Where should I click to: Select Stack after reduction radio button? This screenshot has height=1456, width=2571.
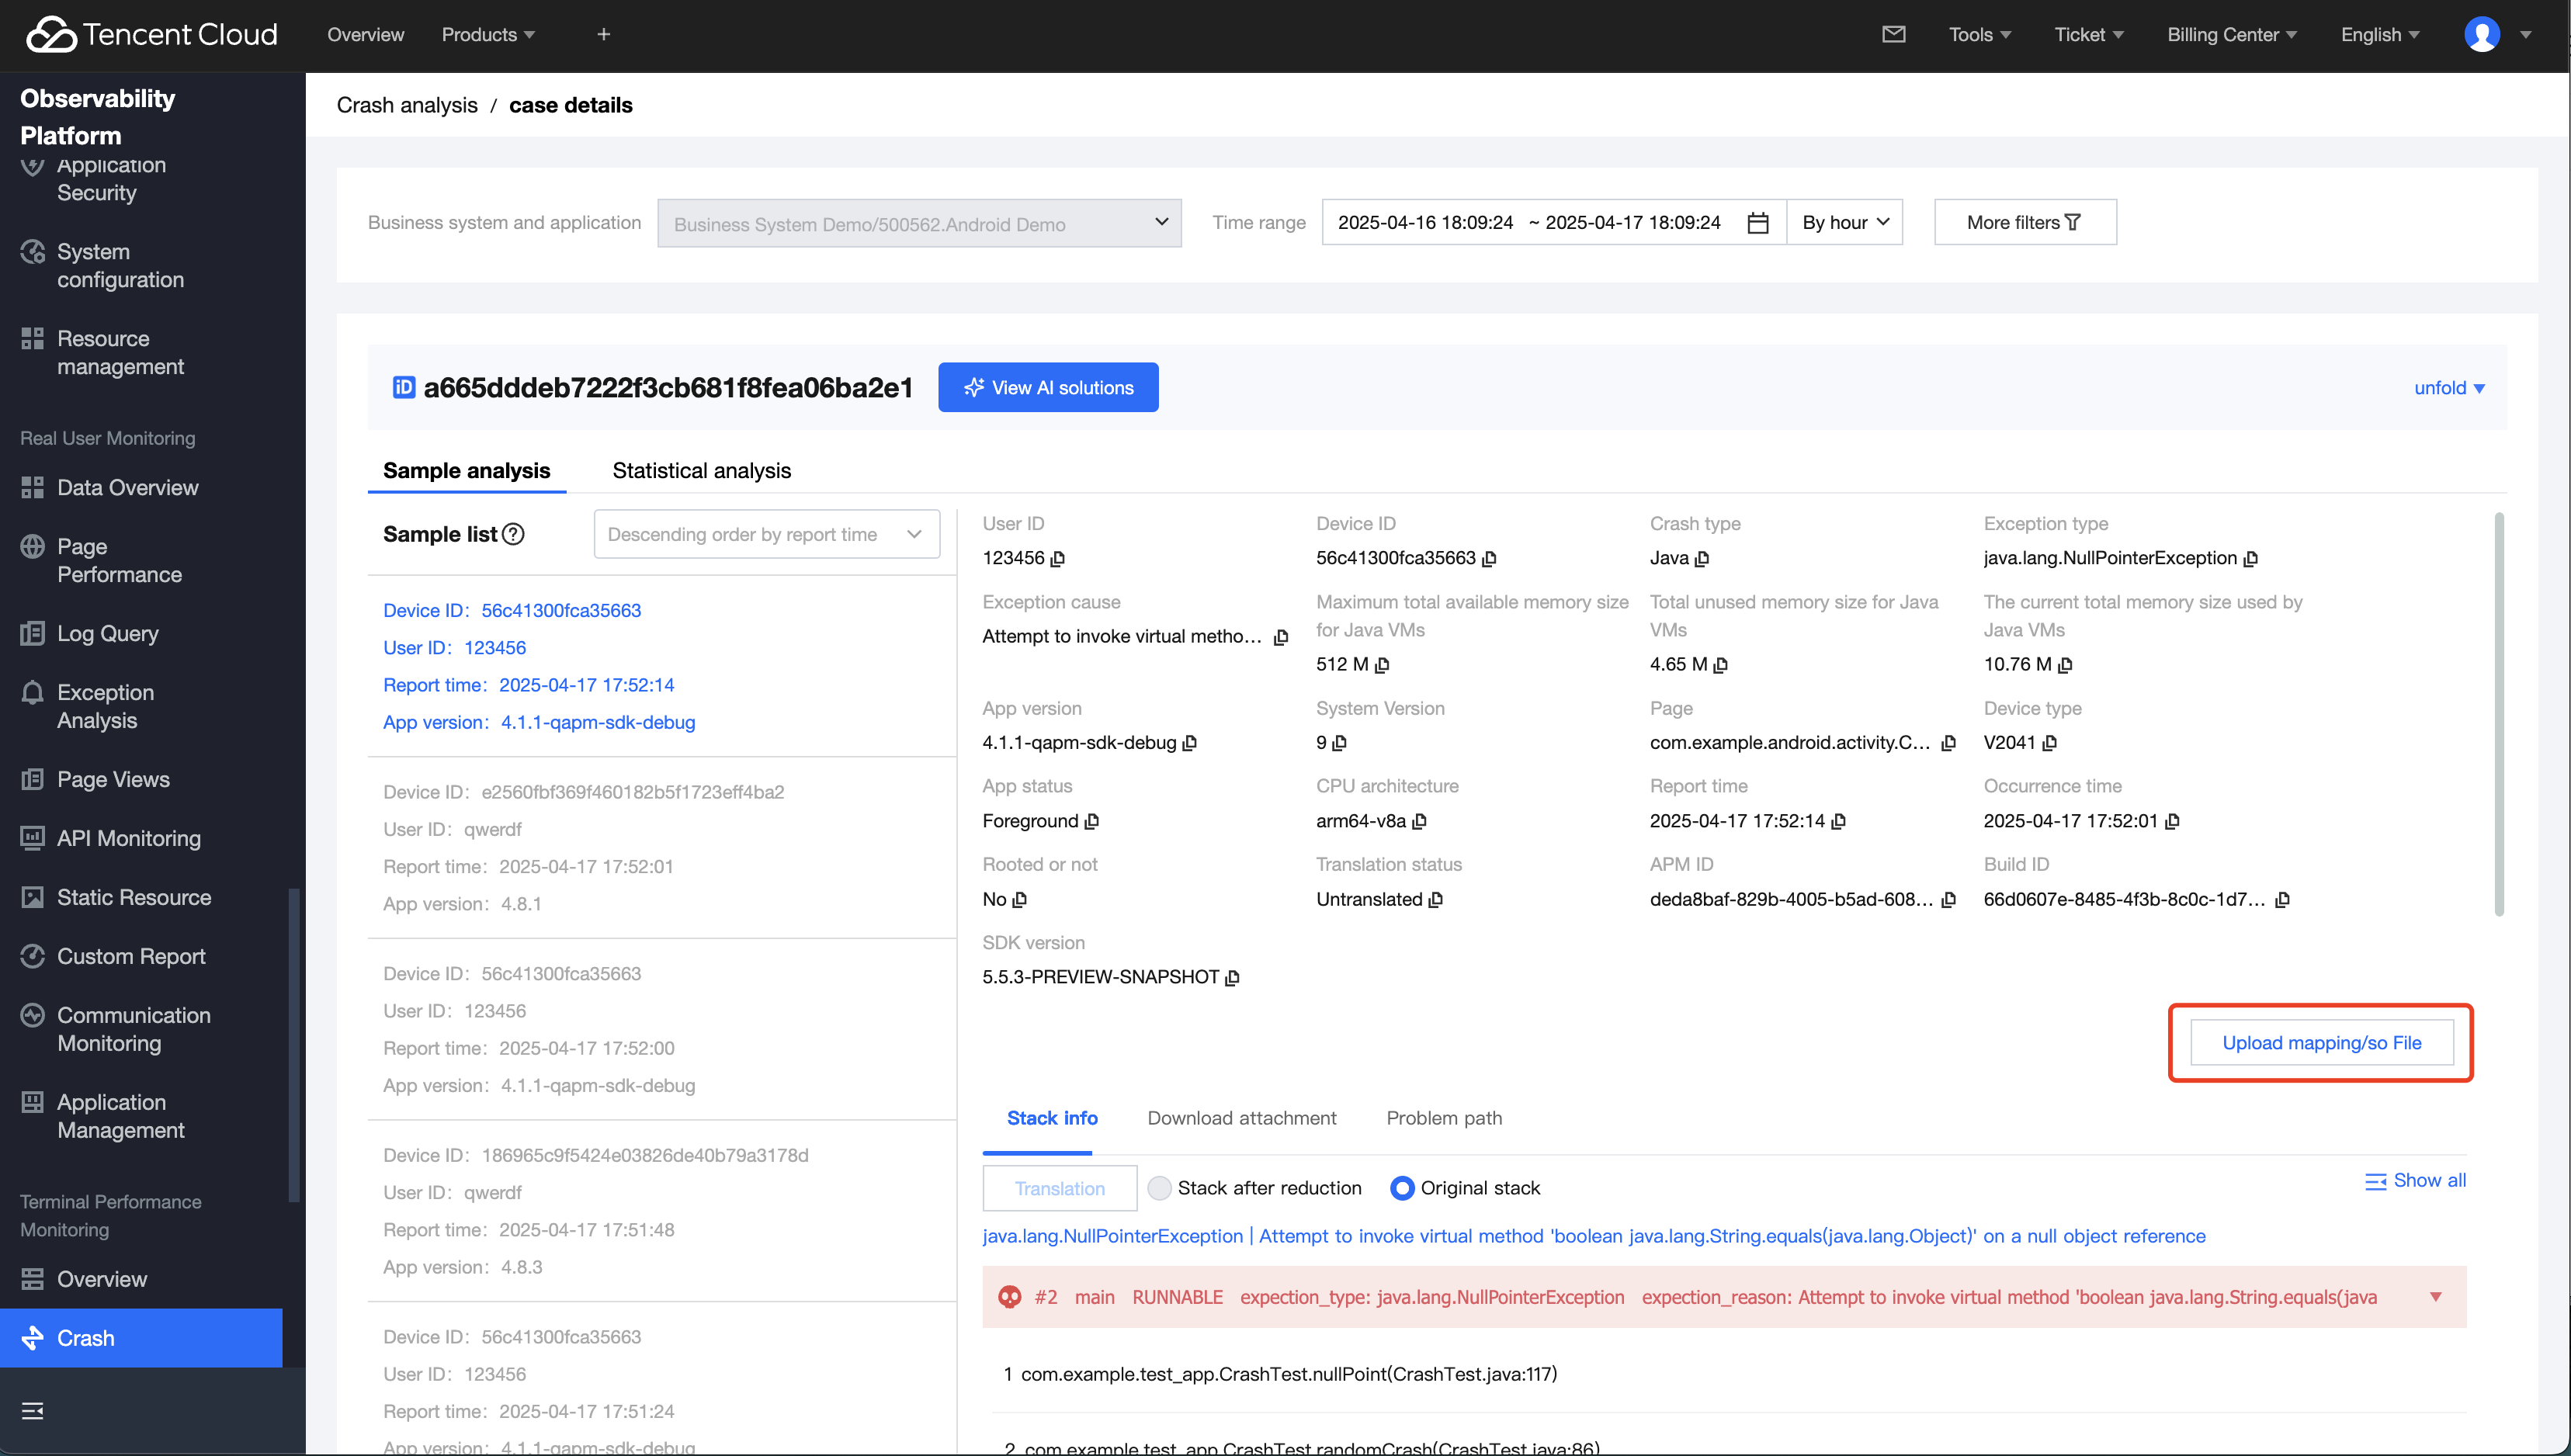coord(1159,1188)
